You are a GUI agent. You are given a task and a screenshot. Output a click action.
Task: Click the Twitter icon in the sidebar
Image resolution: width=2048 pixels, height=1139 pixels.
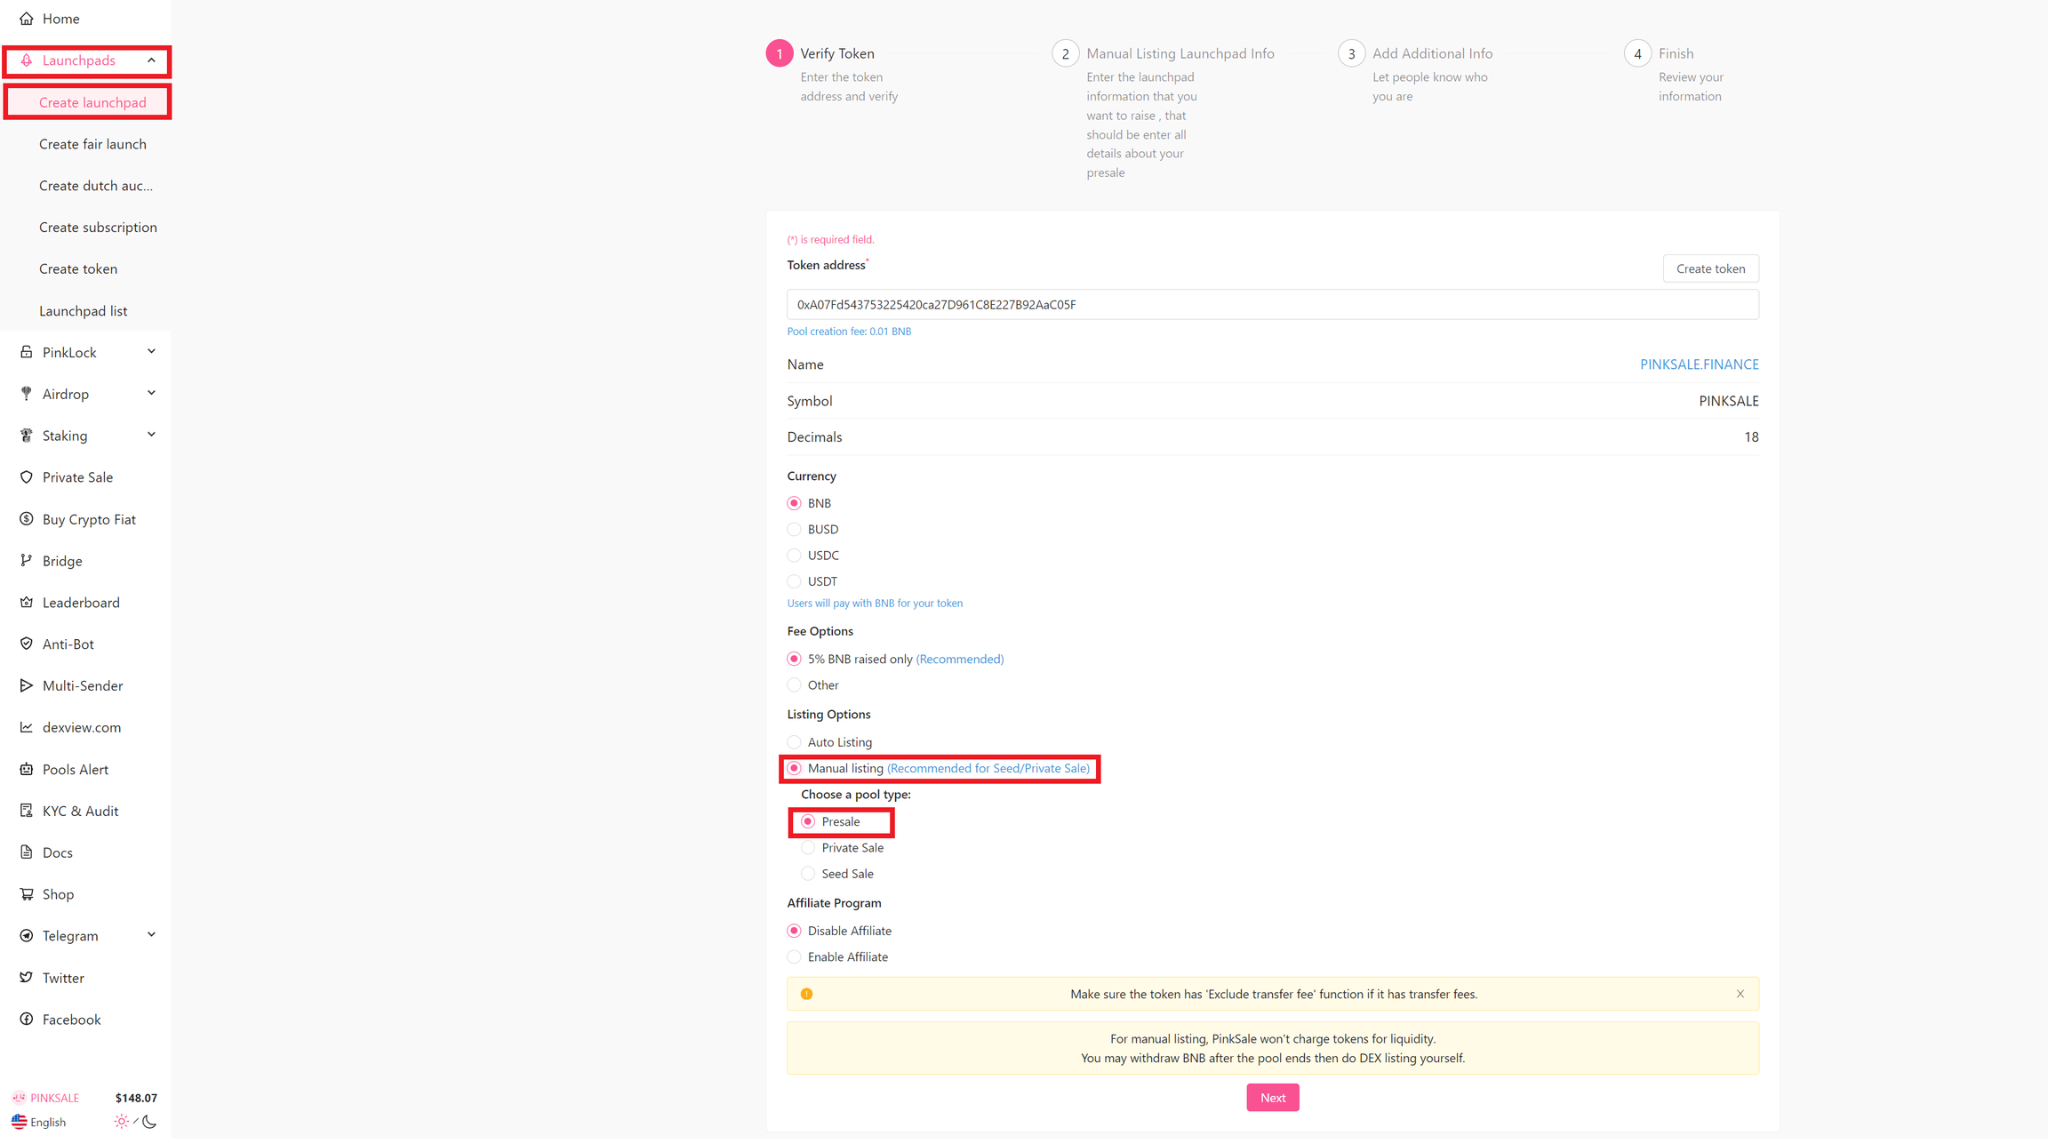pyautogui.click(x=26, y=977)
